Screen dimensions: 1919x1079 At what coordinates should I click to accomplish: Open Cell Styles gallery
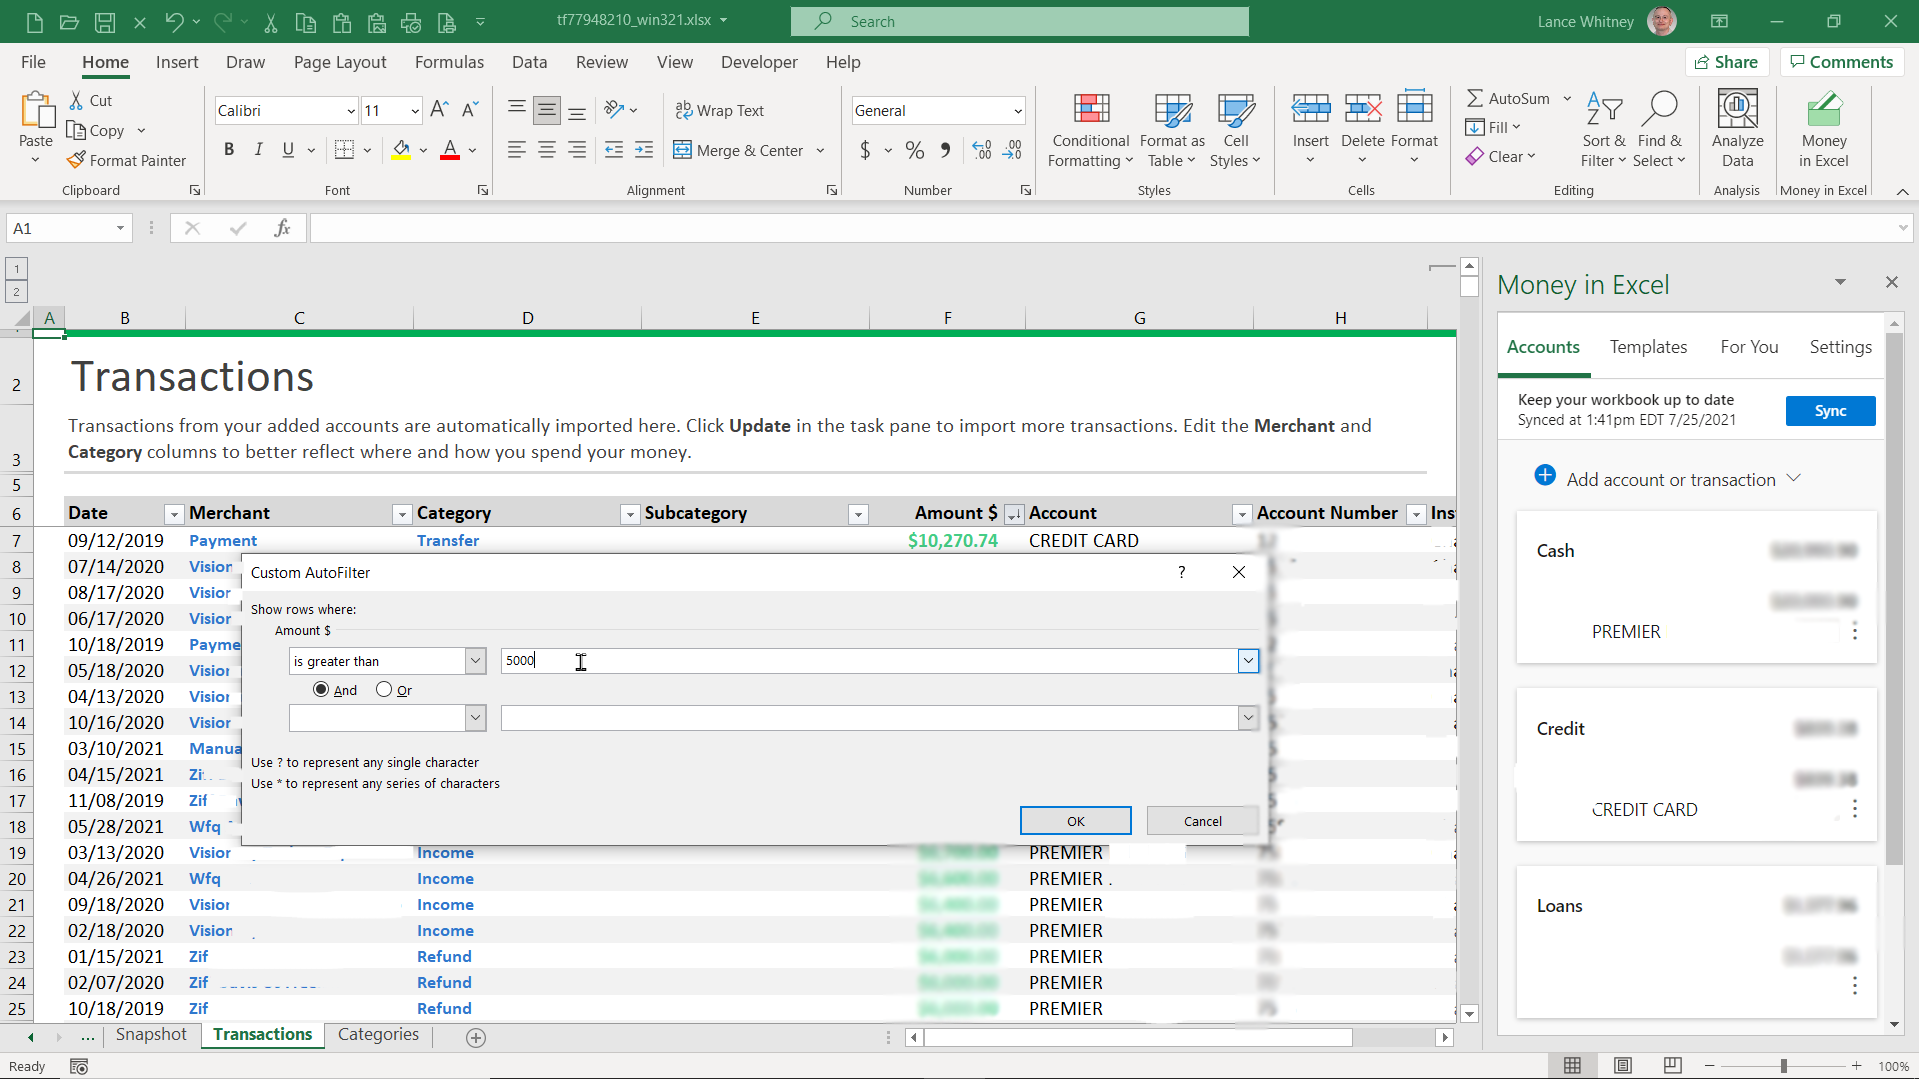[1235, 131]
